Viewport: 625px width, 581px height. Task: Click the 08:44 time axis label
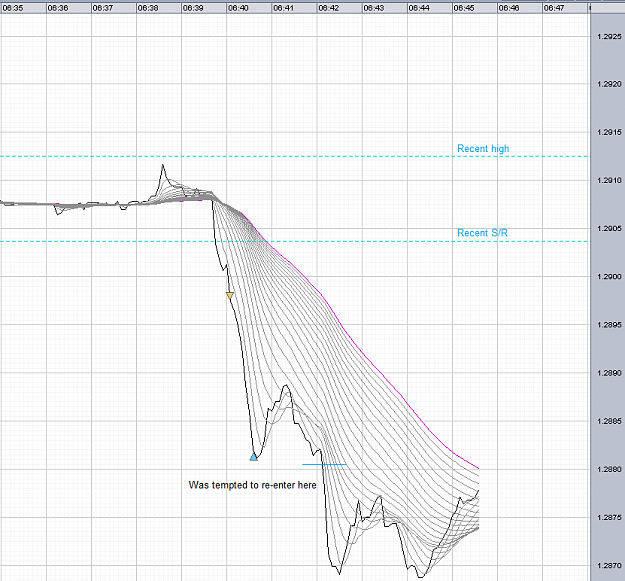point(419,8)
